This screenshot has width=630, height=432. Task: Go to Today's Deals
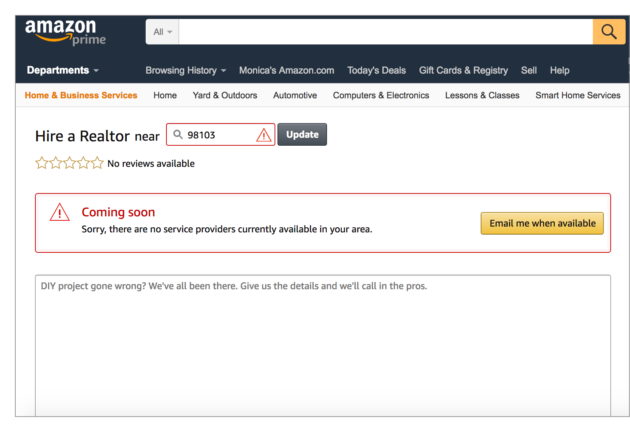pos(376,70)
